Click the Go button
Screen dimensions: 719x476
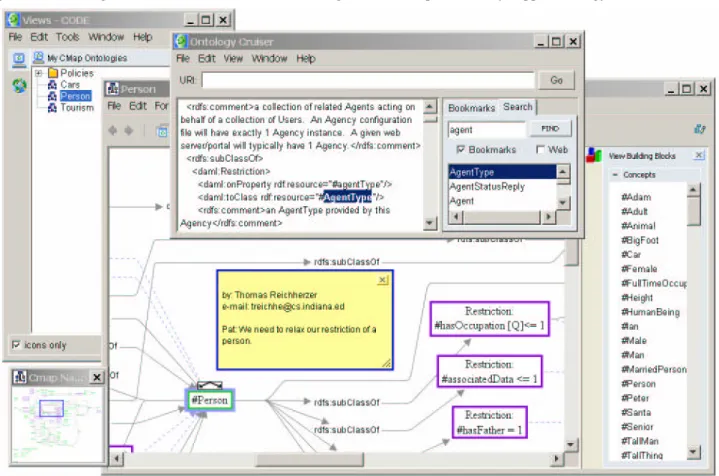(556, 80)
